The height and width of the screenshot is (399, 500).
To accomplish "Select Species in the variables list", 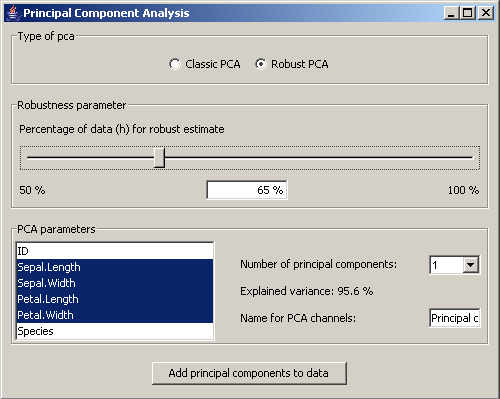I will (115, 331).
